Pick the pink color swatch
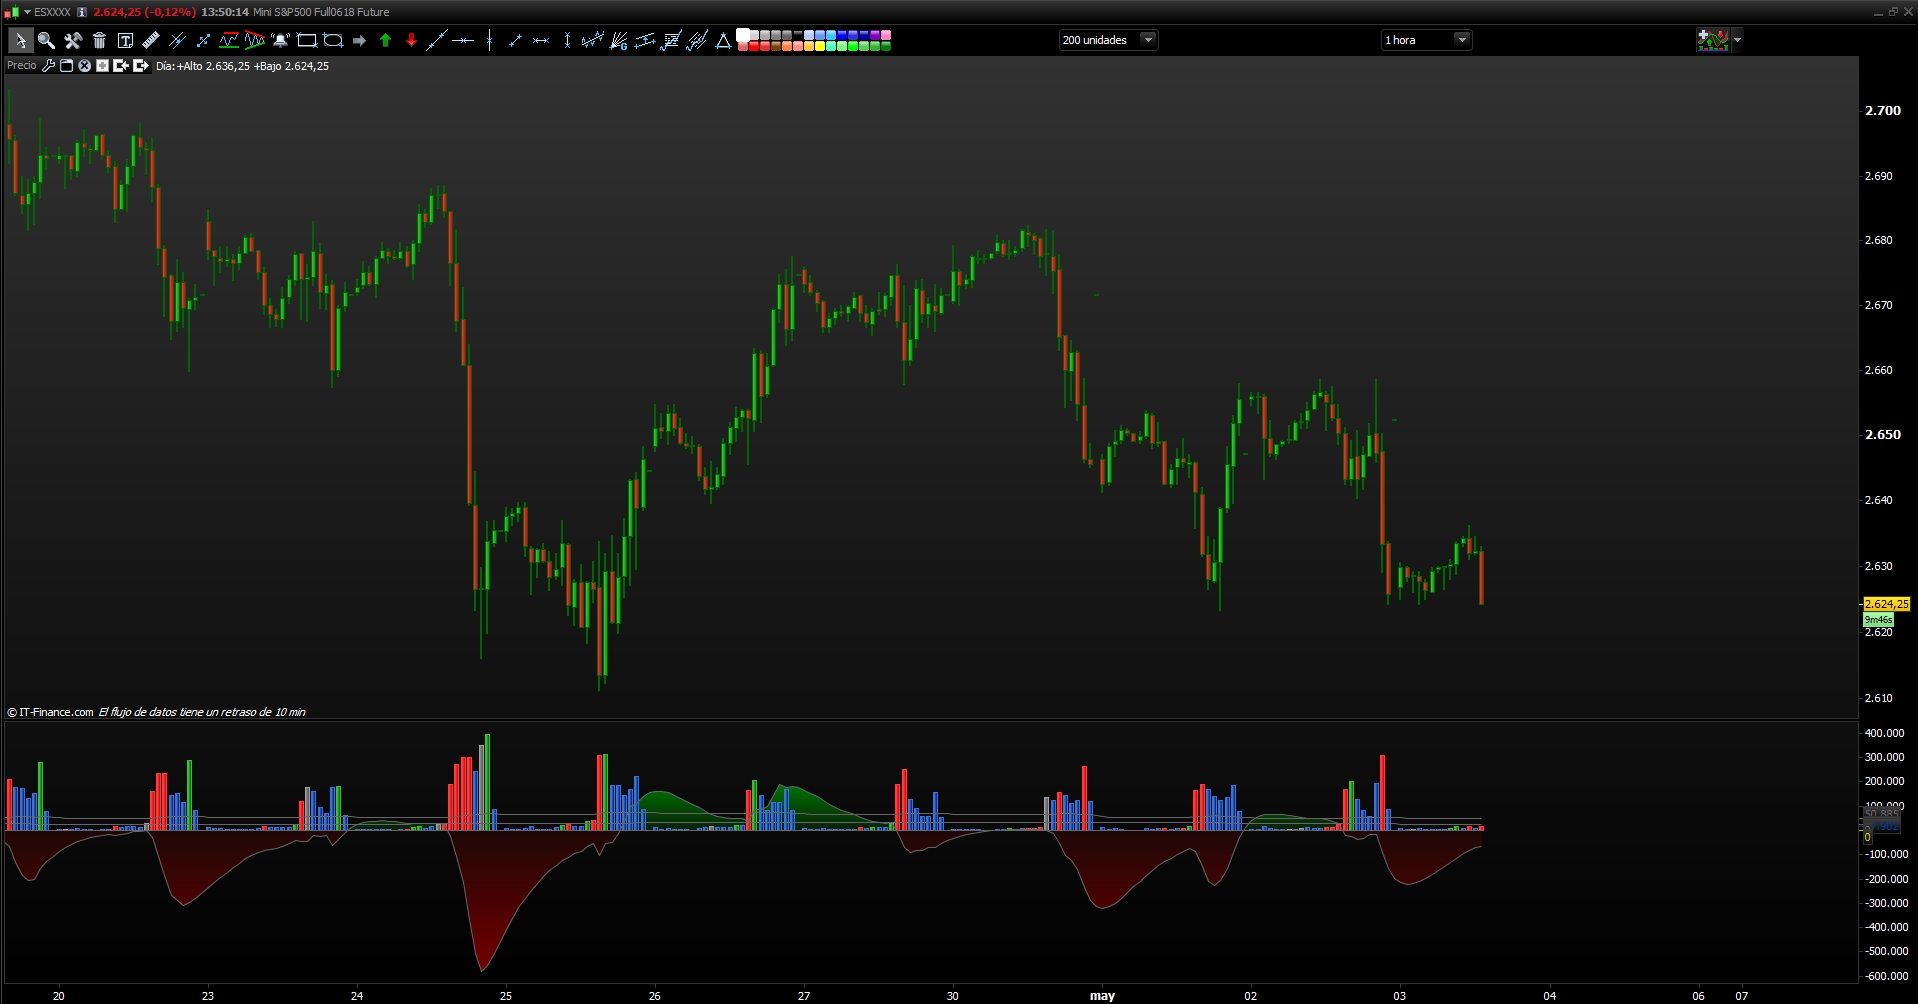 pyautogui.click(x=886, y=35)
